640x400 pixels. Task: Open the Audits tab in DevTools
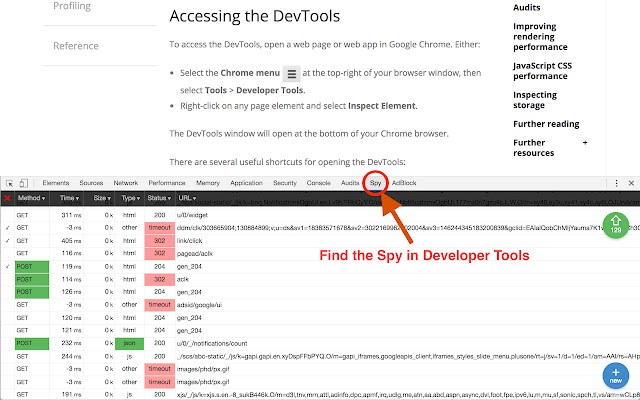350,183
